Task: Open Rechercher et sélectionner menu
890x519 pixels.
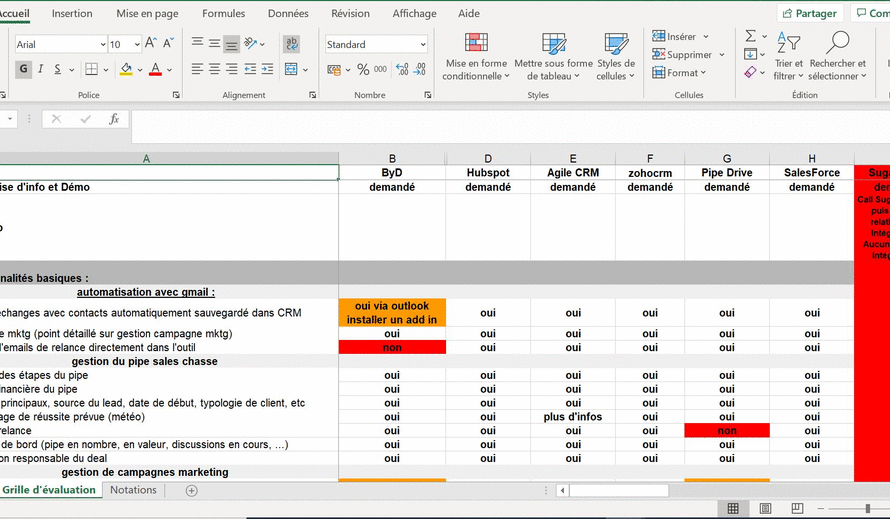Action: coord(837,57)
